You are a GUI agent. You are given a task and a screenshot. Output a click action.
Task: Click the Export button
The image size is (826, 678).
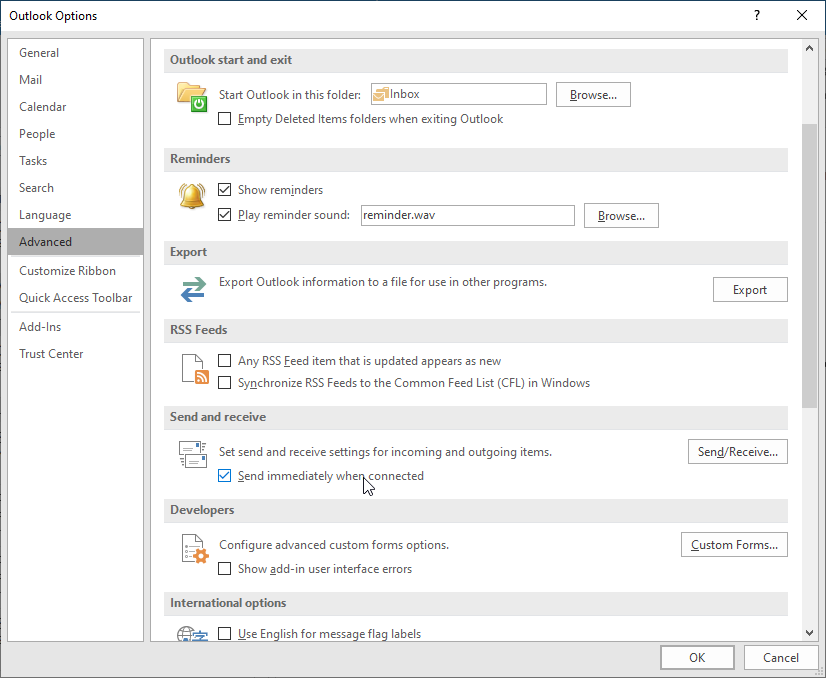point(750,290)
